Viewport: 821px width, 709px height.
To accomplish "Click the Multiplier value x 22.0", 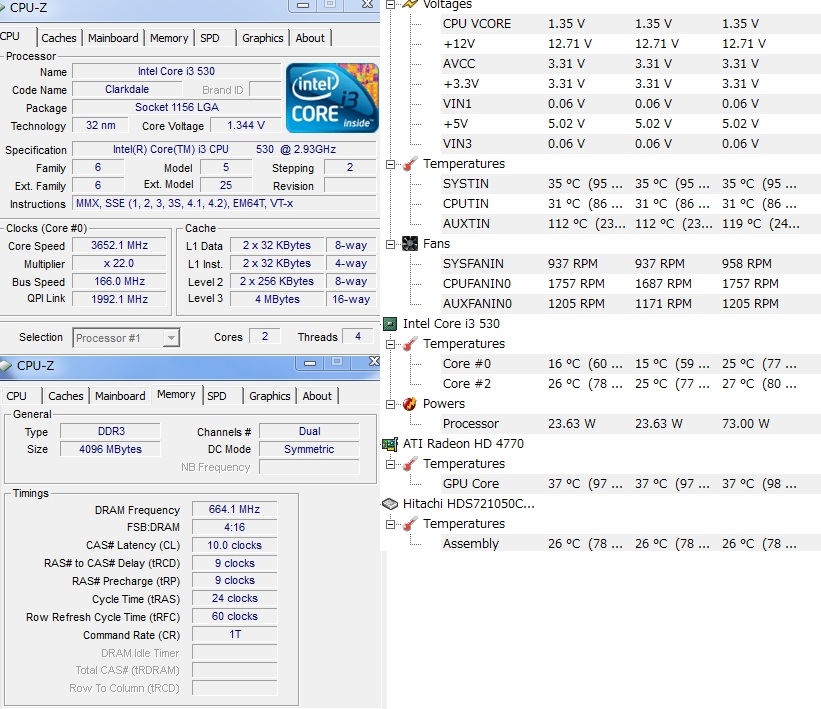I will 119,263.
